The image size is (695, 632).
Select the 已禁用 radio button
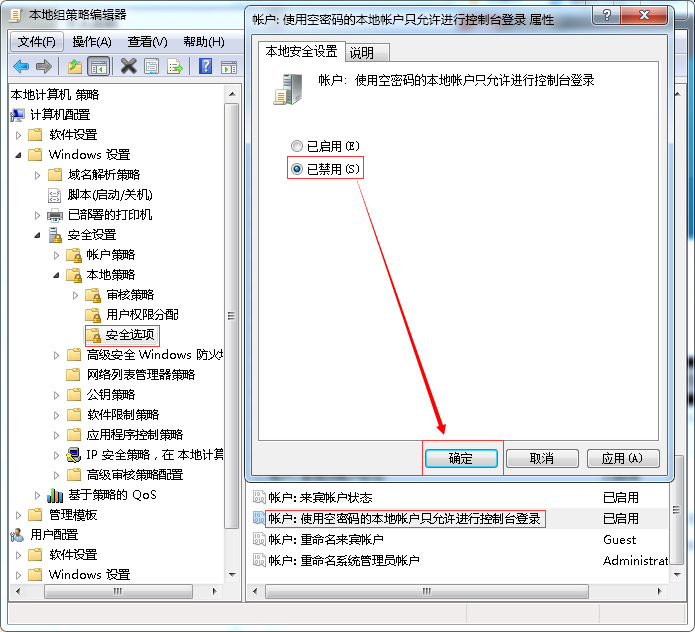coord(296,169)
